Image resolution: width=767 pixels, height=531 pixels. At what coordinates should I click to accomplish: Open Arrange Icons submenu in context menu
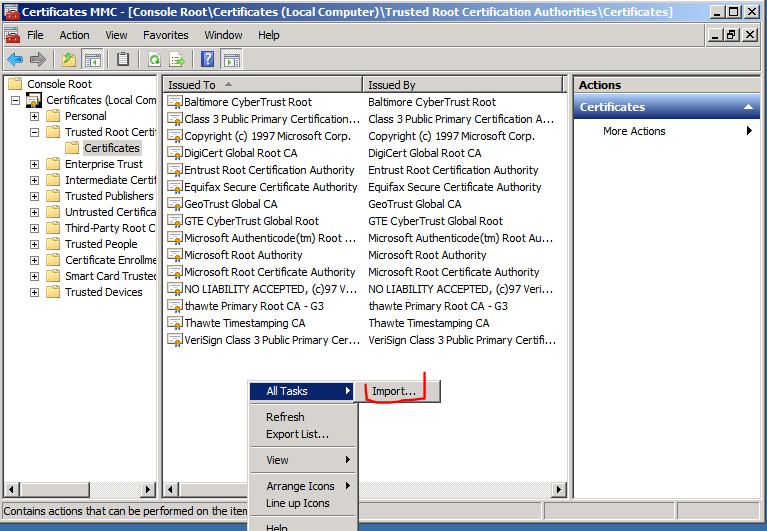click(302, 486)
